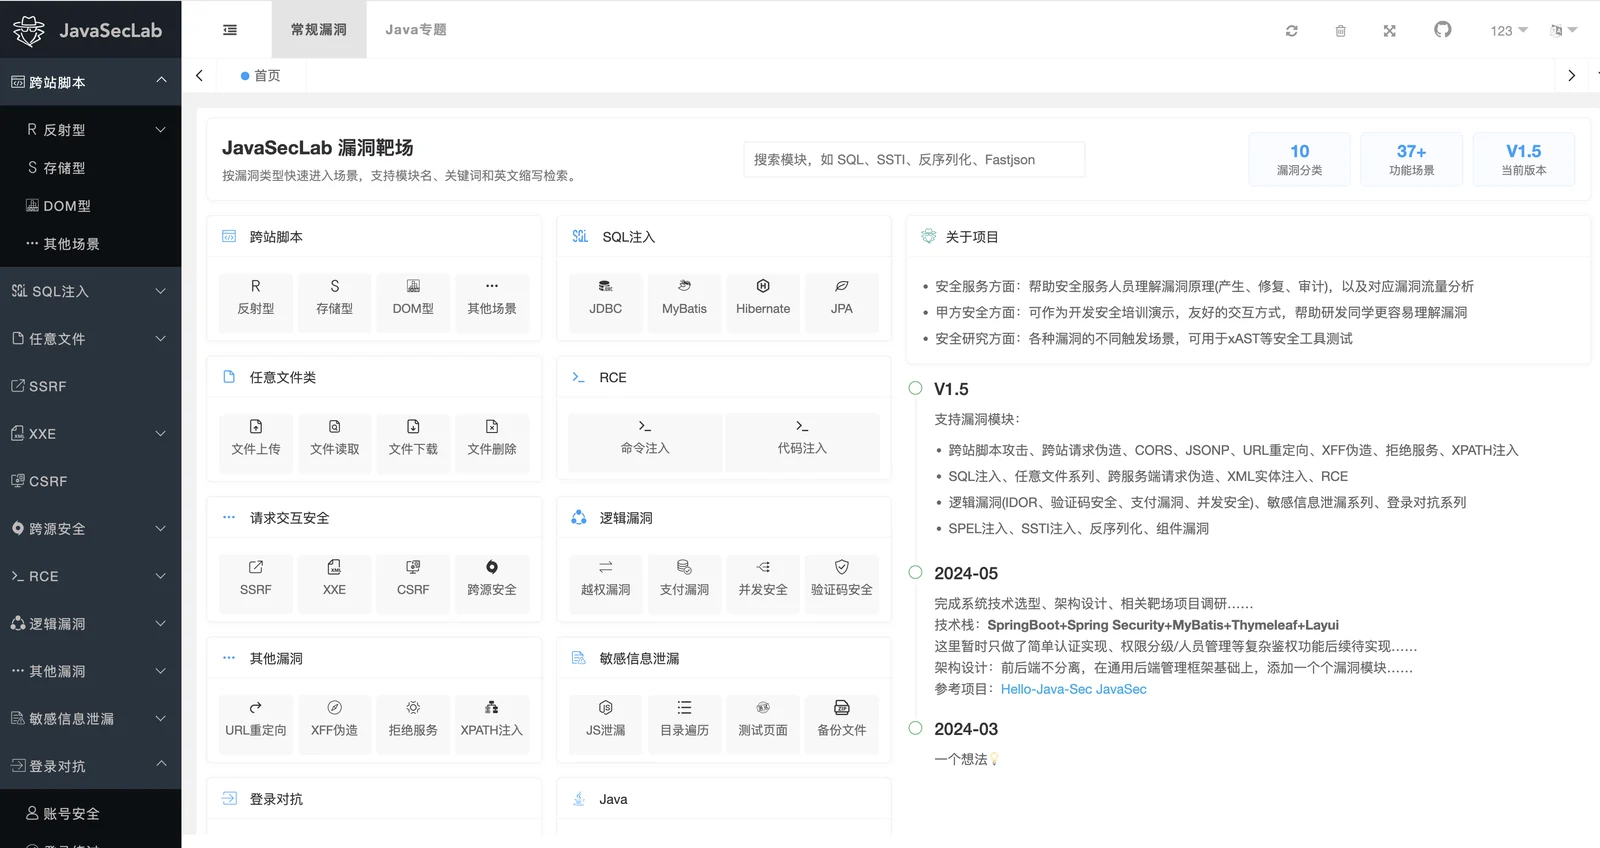Open the 命令注入 card
This screenshot has height=848, width=1600.
(x=645, y=442)
